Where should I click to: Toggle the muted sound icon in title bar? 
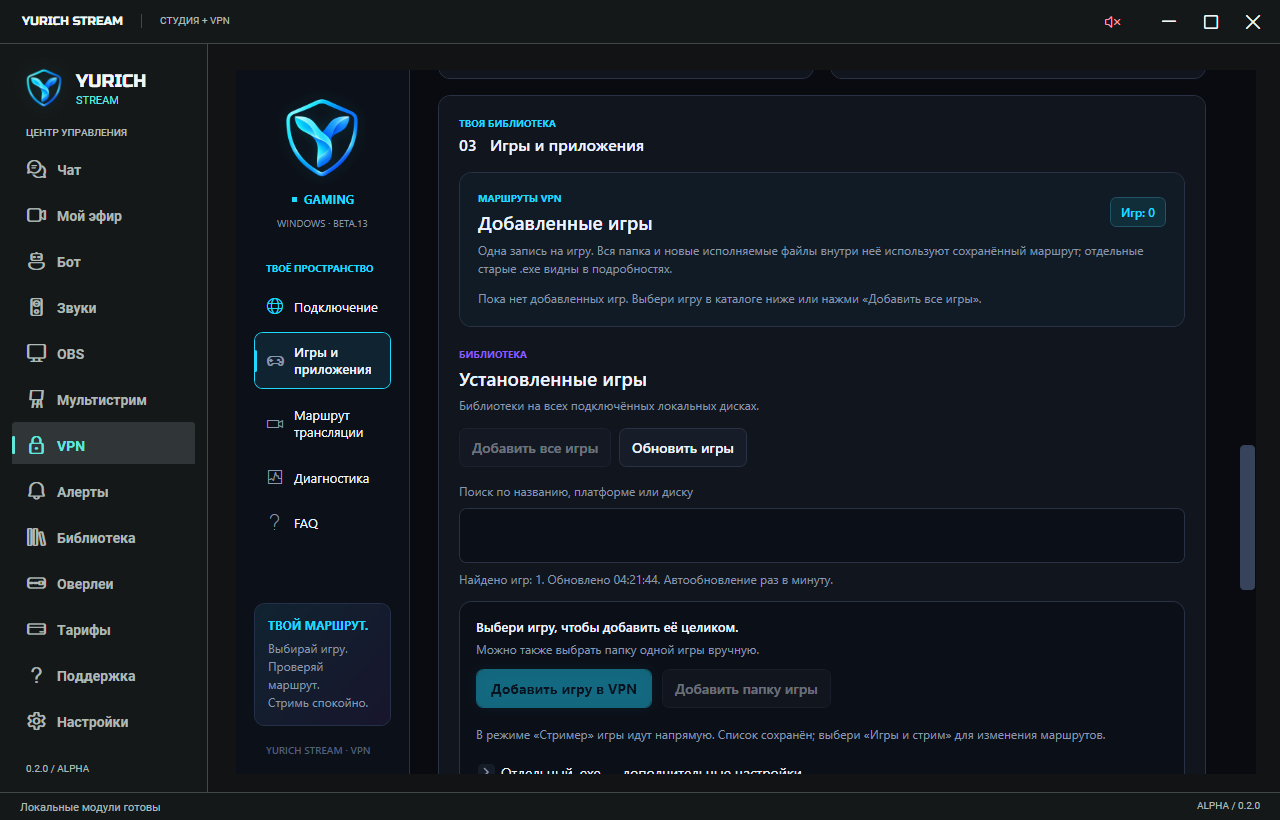tap(1112, 22)
